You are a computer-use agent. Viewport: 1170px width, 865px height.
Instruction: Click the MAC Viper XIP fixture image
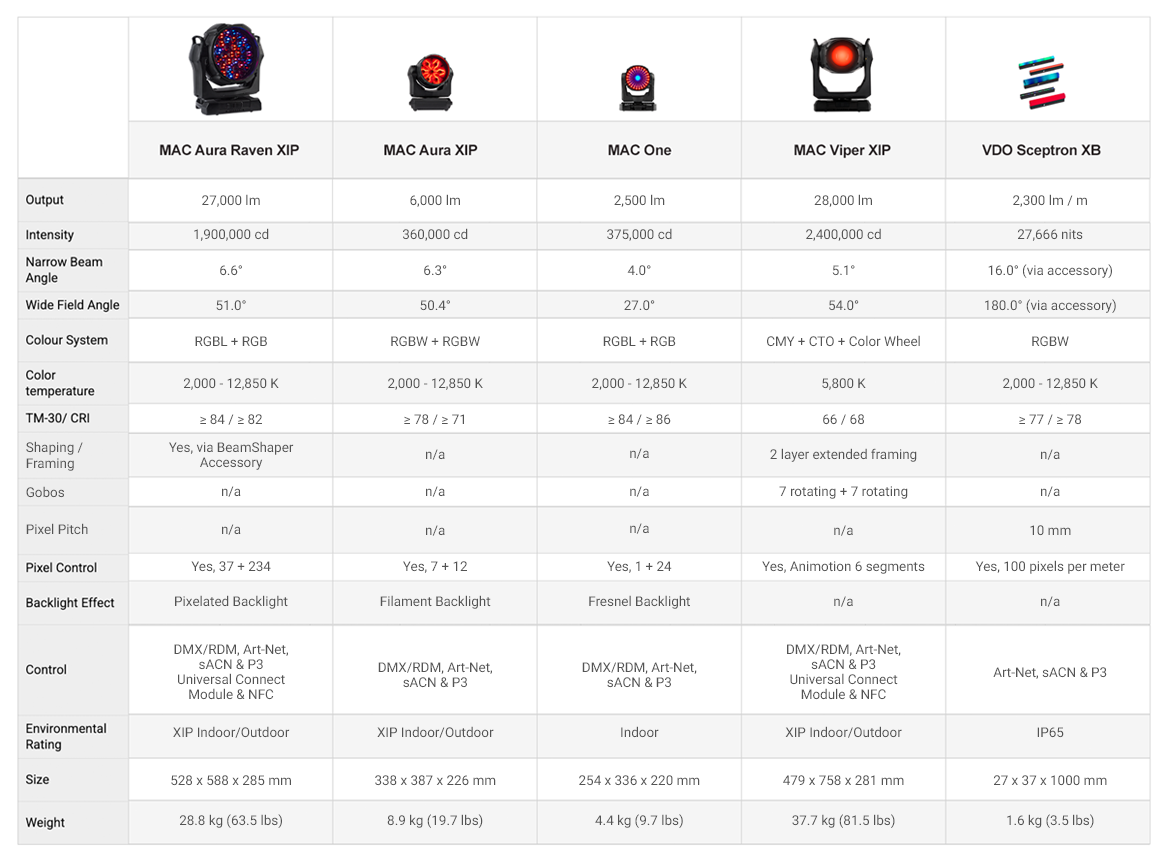[x=842, y=75]
